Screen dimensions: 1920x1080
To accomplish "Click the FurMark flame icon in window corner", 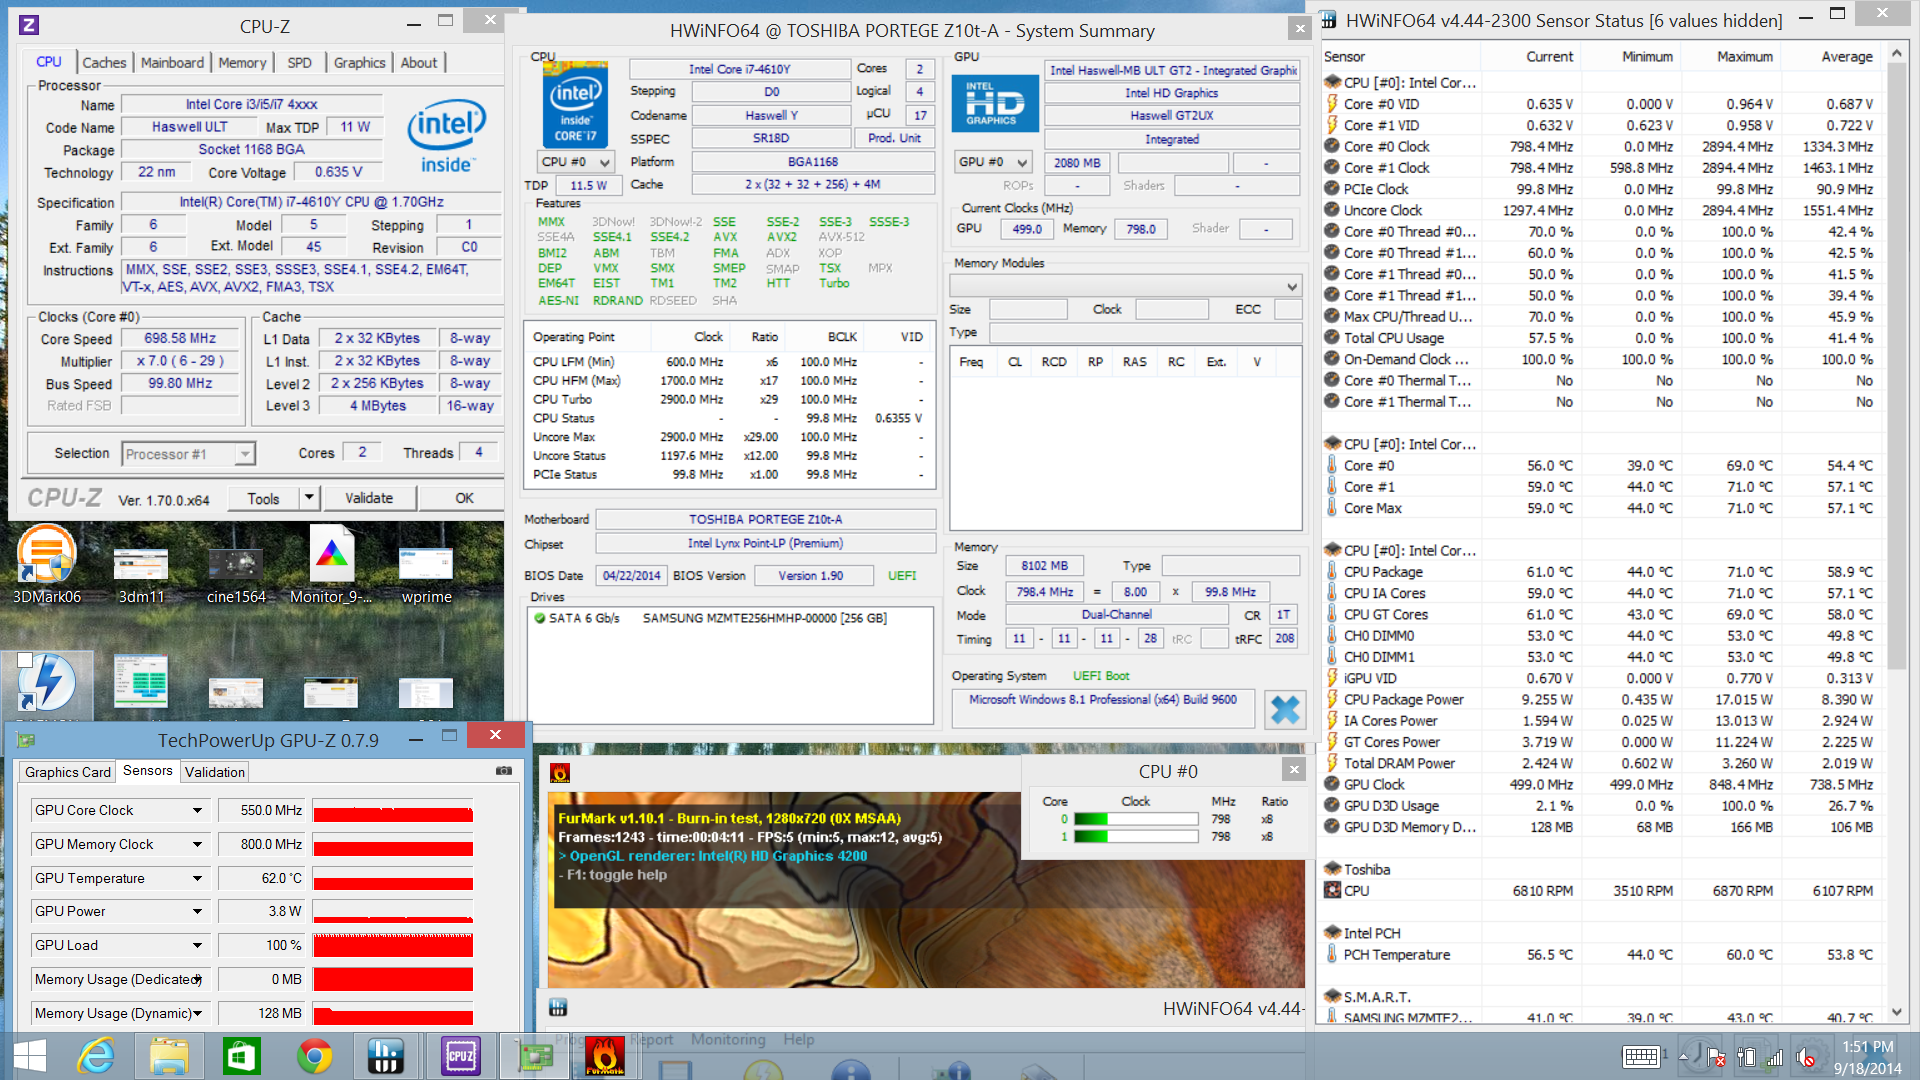I will 560,772.
